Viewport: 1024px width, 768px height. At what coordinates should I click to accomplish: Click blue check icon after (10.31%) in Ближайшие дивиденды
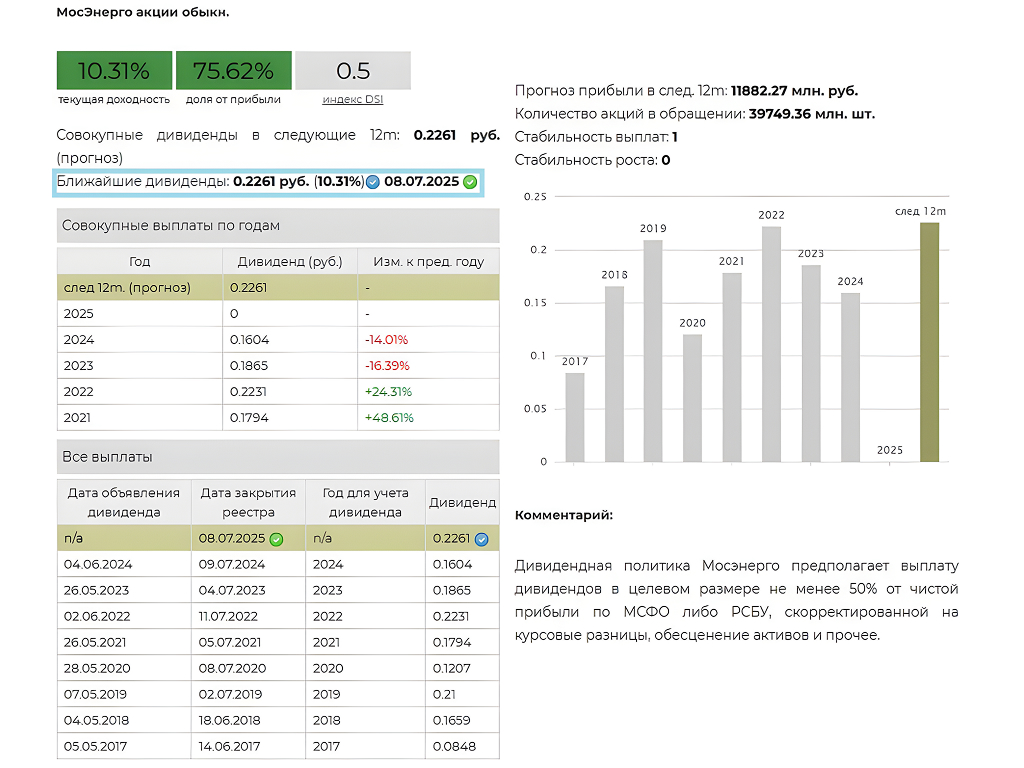(x=373, y=182)
